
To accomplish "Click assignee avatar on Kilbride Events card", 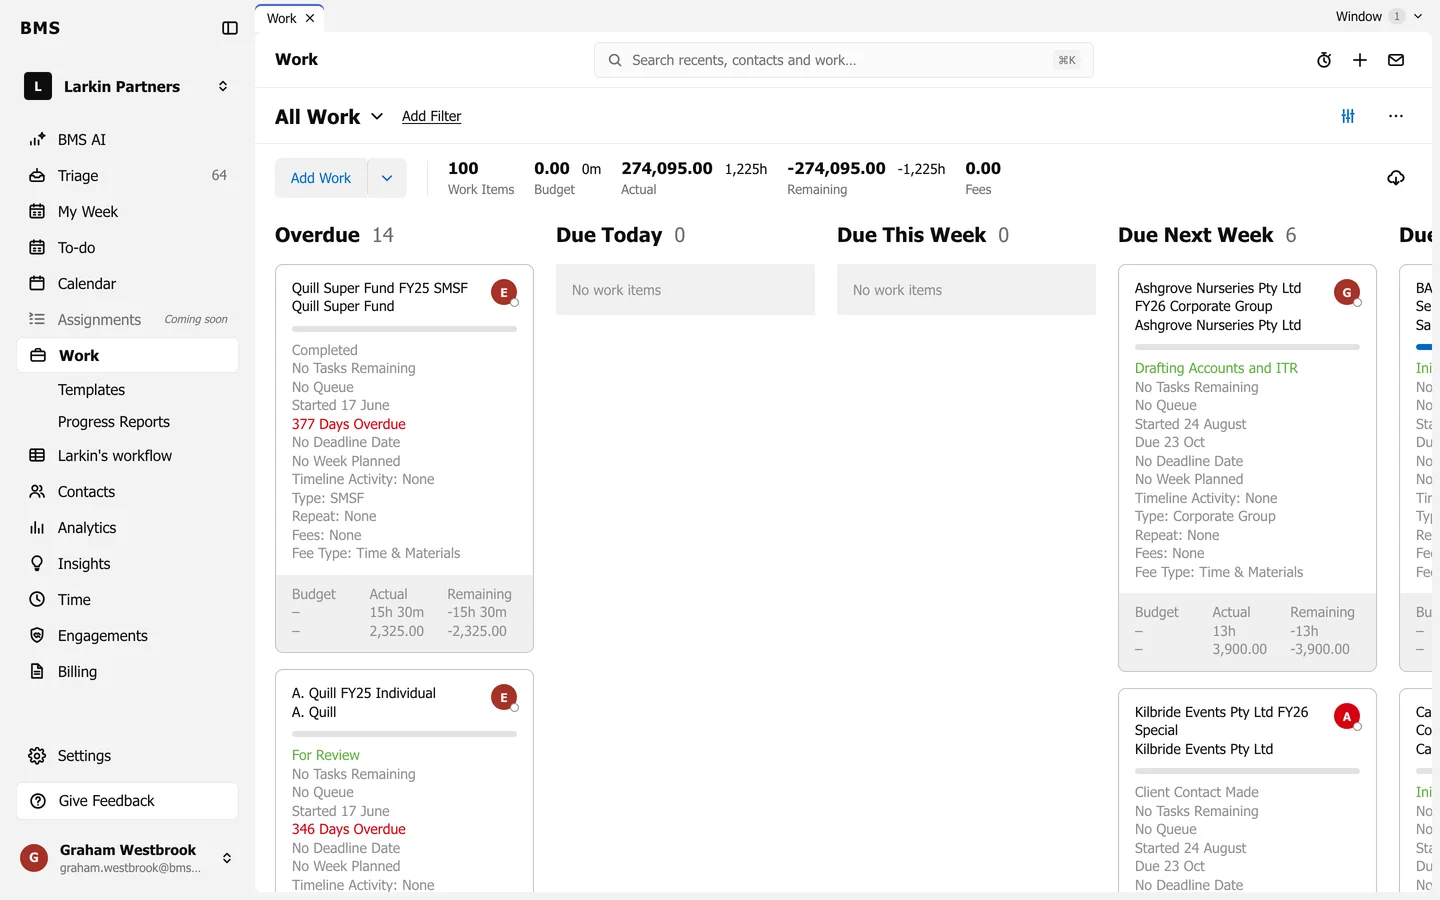I will [x=1347, y=716].
